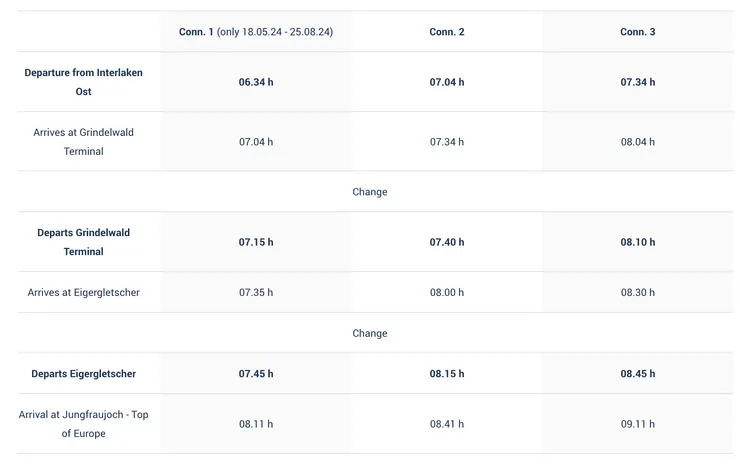Viewport: 740px width, 465px height.
Task: Click the 07.34 h Interlaken departure in Conn. 3
Action: (637, 82)
